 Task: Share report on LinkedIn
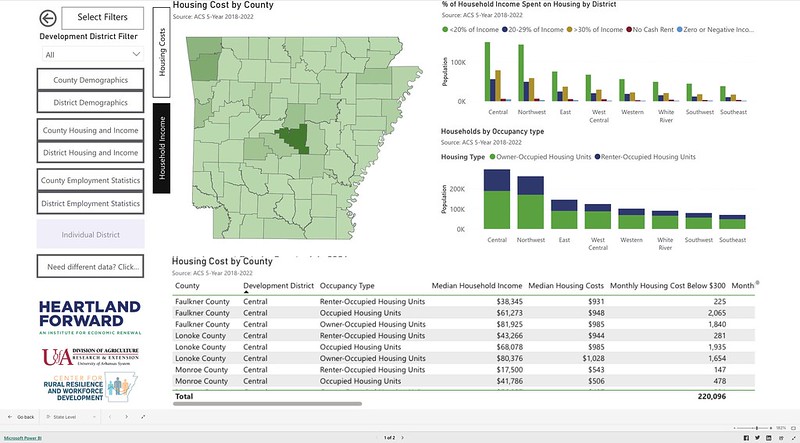769,438
